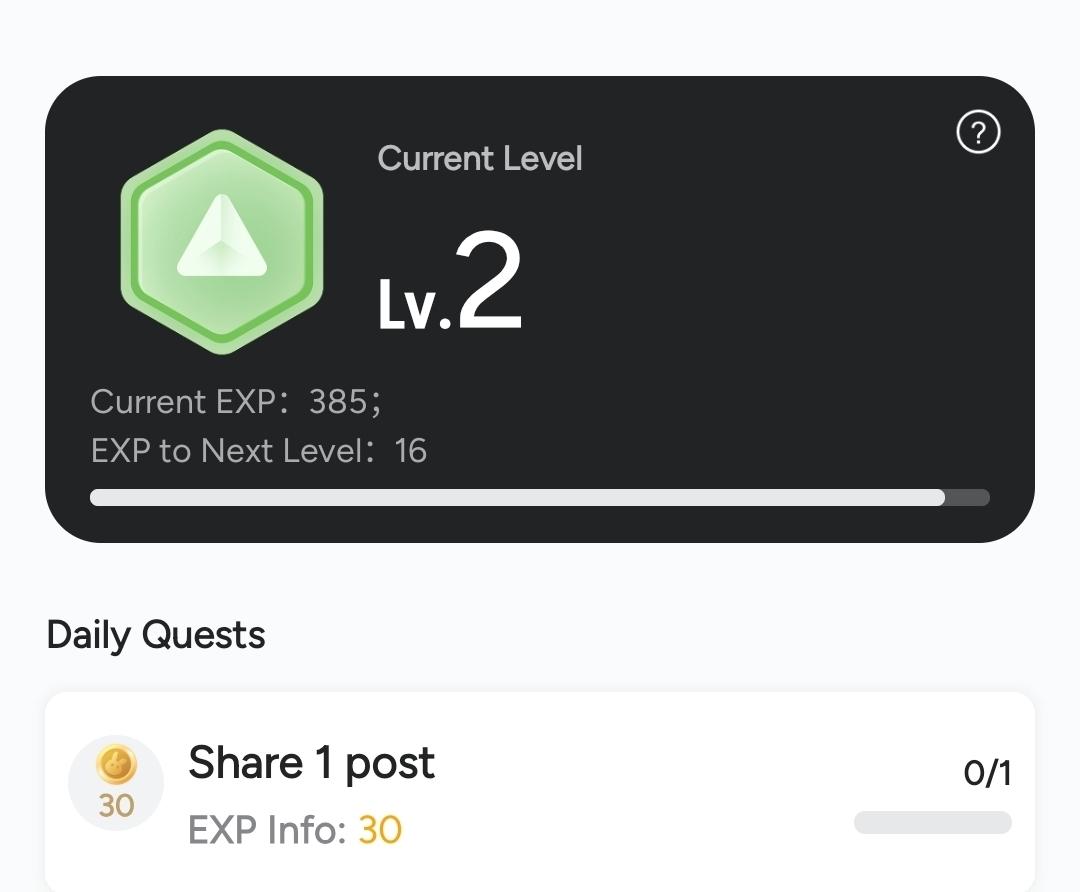
Task: Click the unfilled end of level EXP bar
Action: (968, 498)
